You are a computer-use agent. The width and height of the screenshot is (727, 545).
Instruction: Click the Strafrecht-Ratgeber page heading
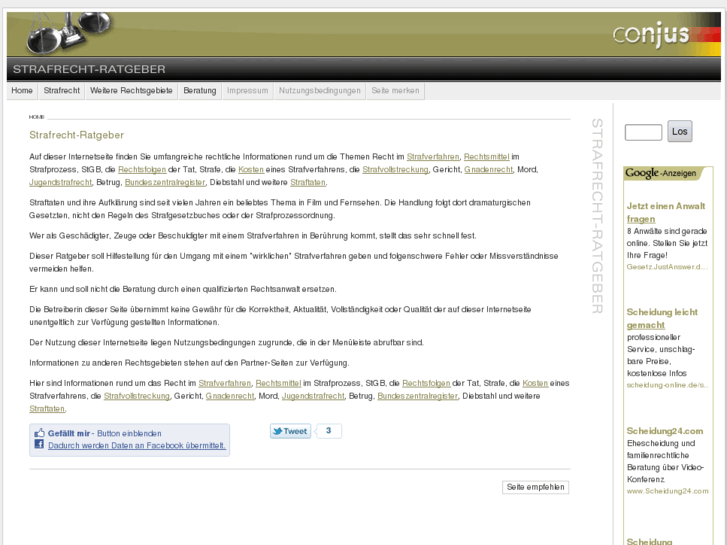(77, 135)
